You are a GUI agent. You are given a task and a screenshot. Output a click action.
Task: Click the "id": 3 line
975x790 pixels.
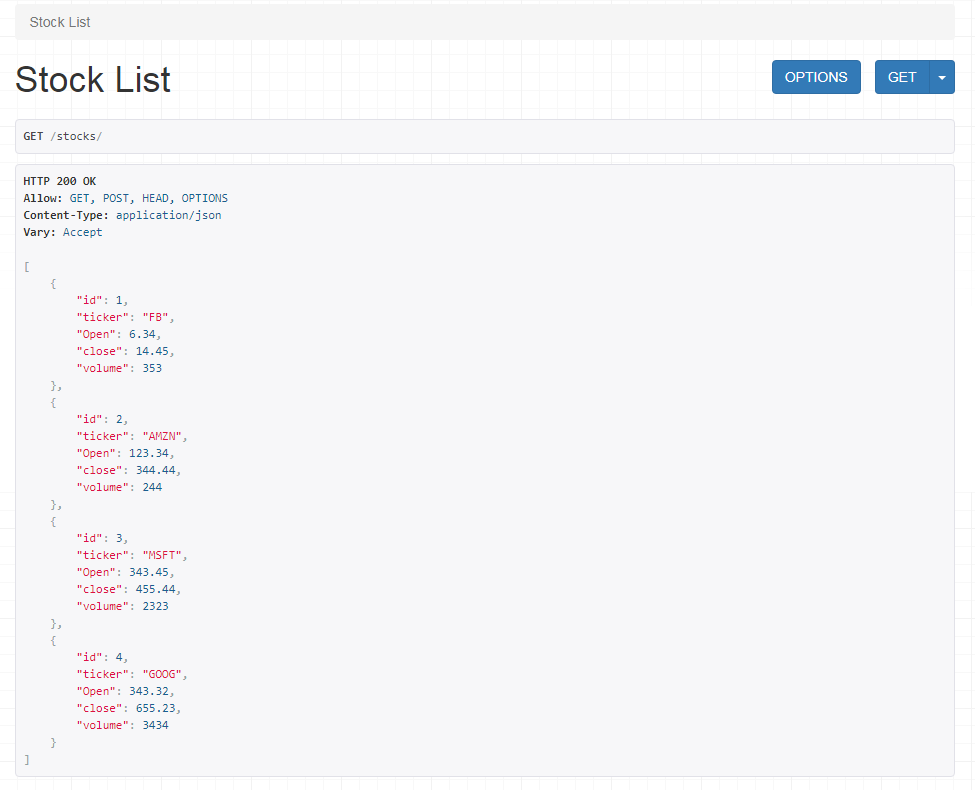(102, 538)
